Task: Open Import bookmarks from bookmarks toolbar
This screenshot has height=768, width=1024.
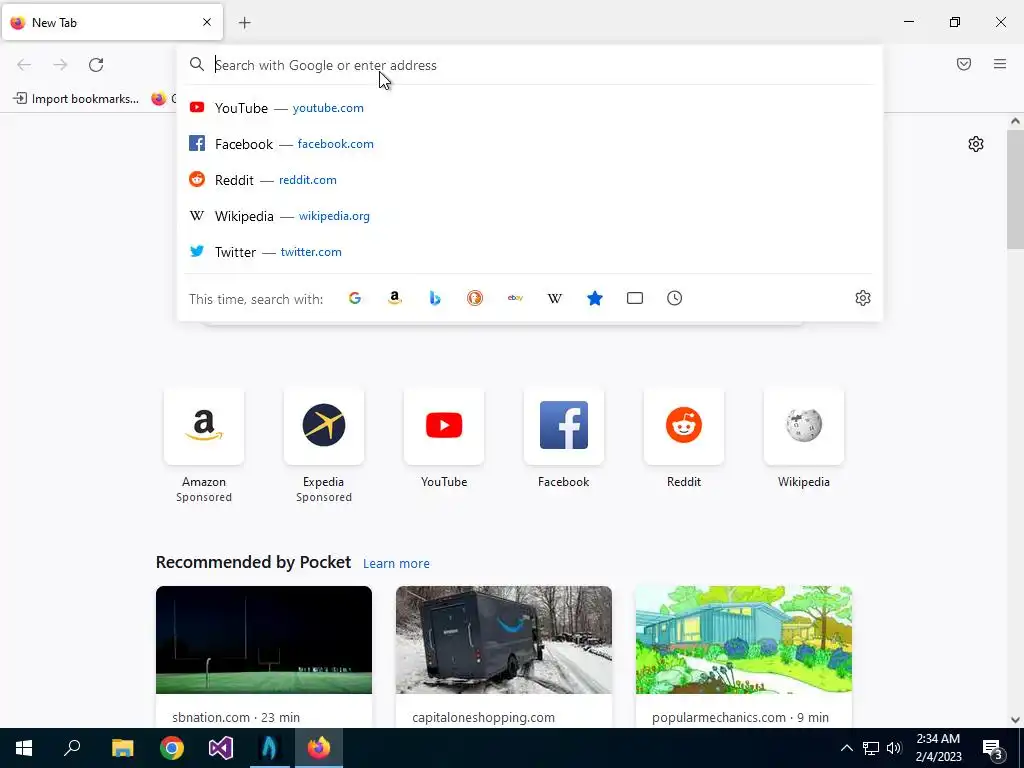Action: (76, 99)
